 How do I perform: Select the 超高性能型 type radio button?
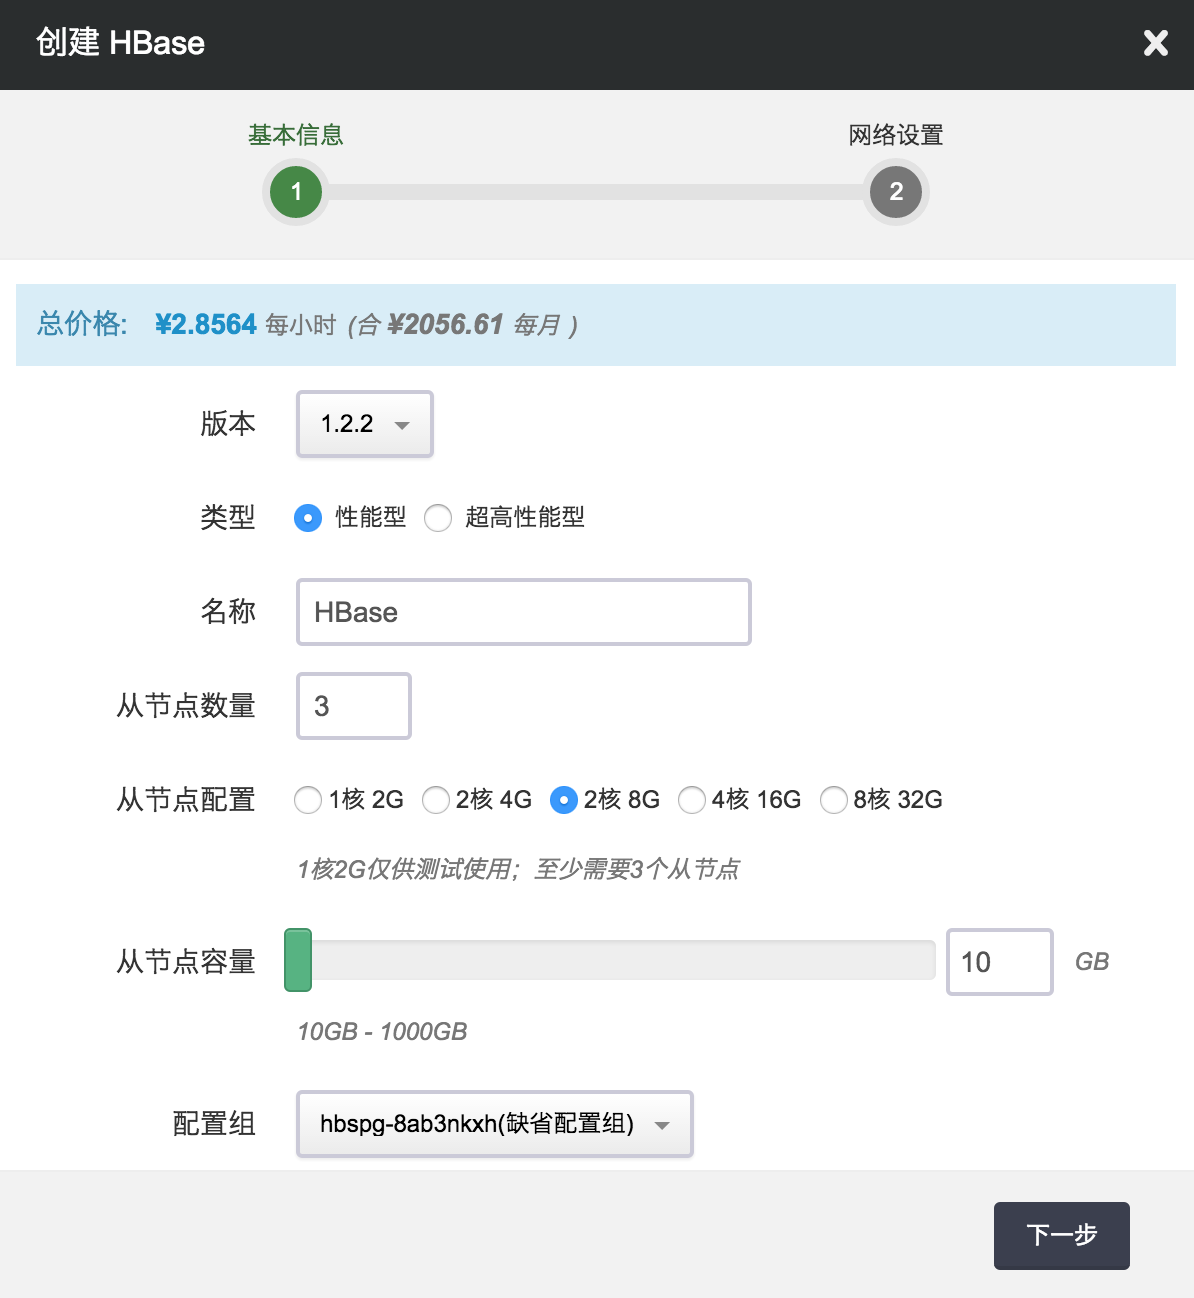(x=438, y=518)
